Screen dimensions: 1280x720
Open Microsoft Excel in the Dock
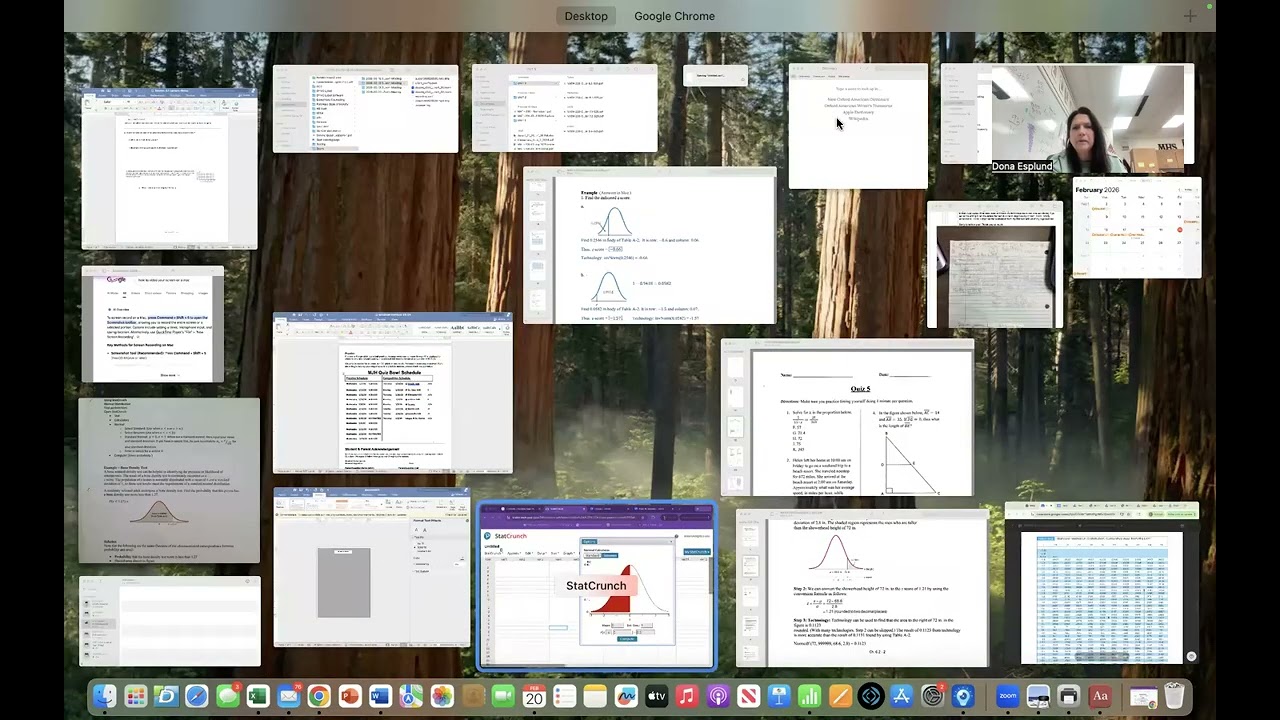coord(258,696)
